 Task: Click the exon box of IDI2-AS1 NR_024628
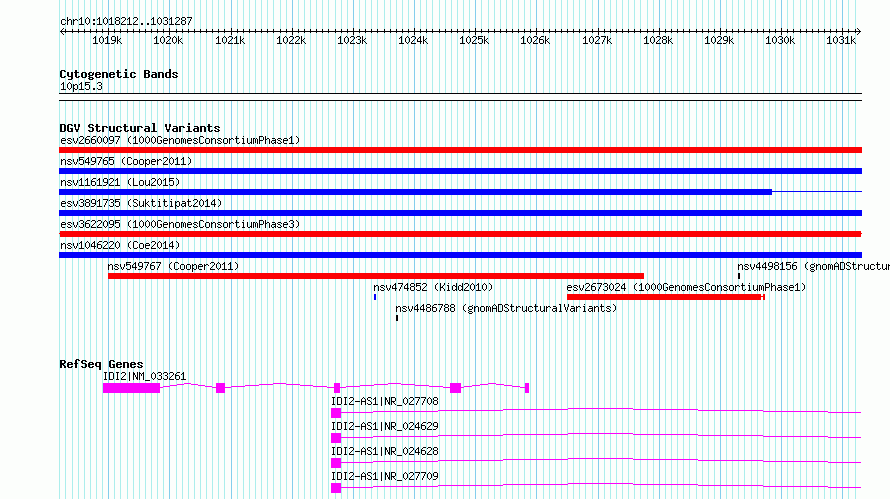tap(336, 463)
